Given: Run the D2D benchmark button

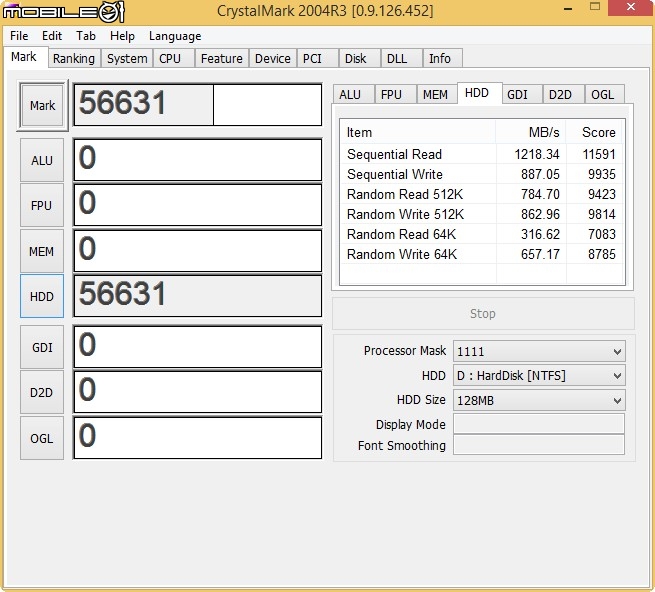Looking at the screenshot, I should point(42,393).
